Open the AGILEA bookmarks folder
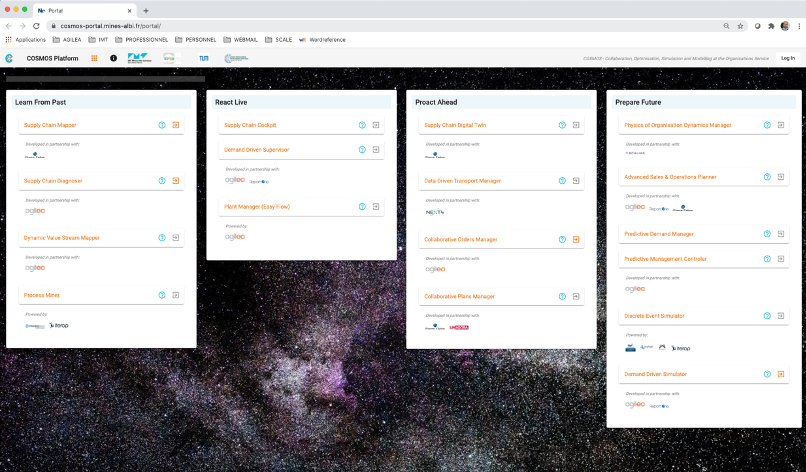 [67, 40]
